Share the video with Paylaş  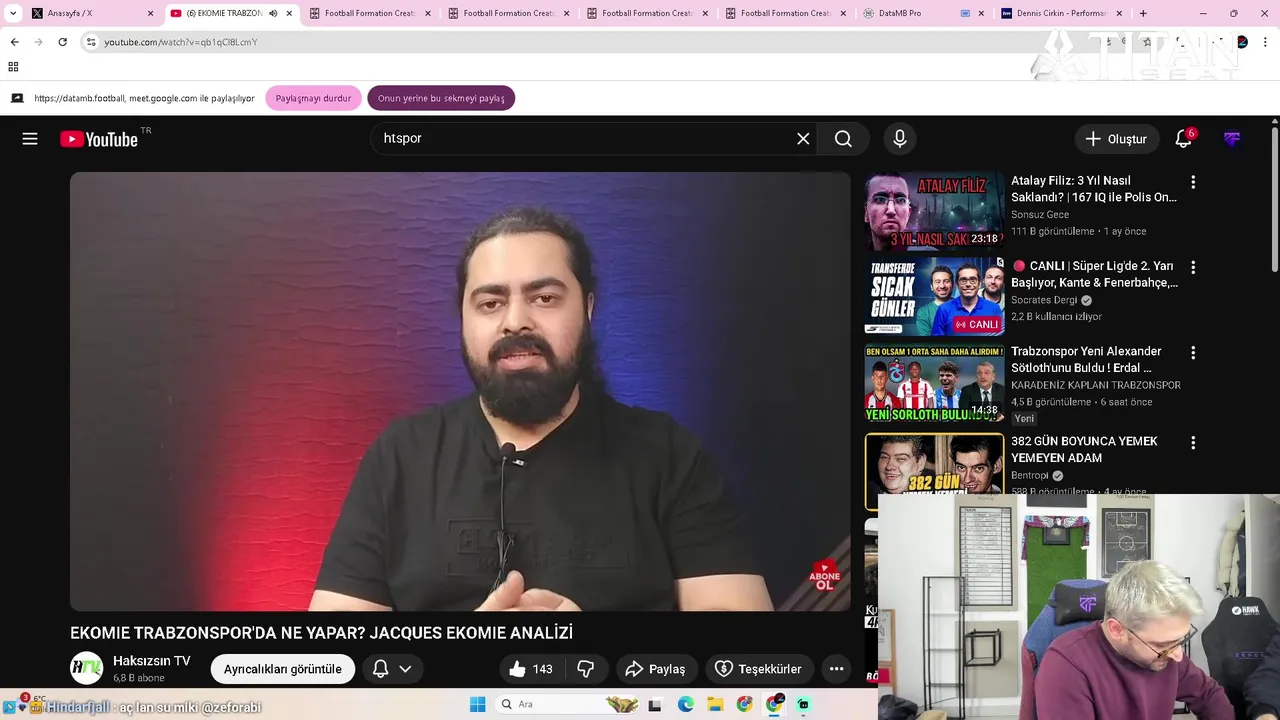point(655,669)
